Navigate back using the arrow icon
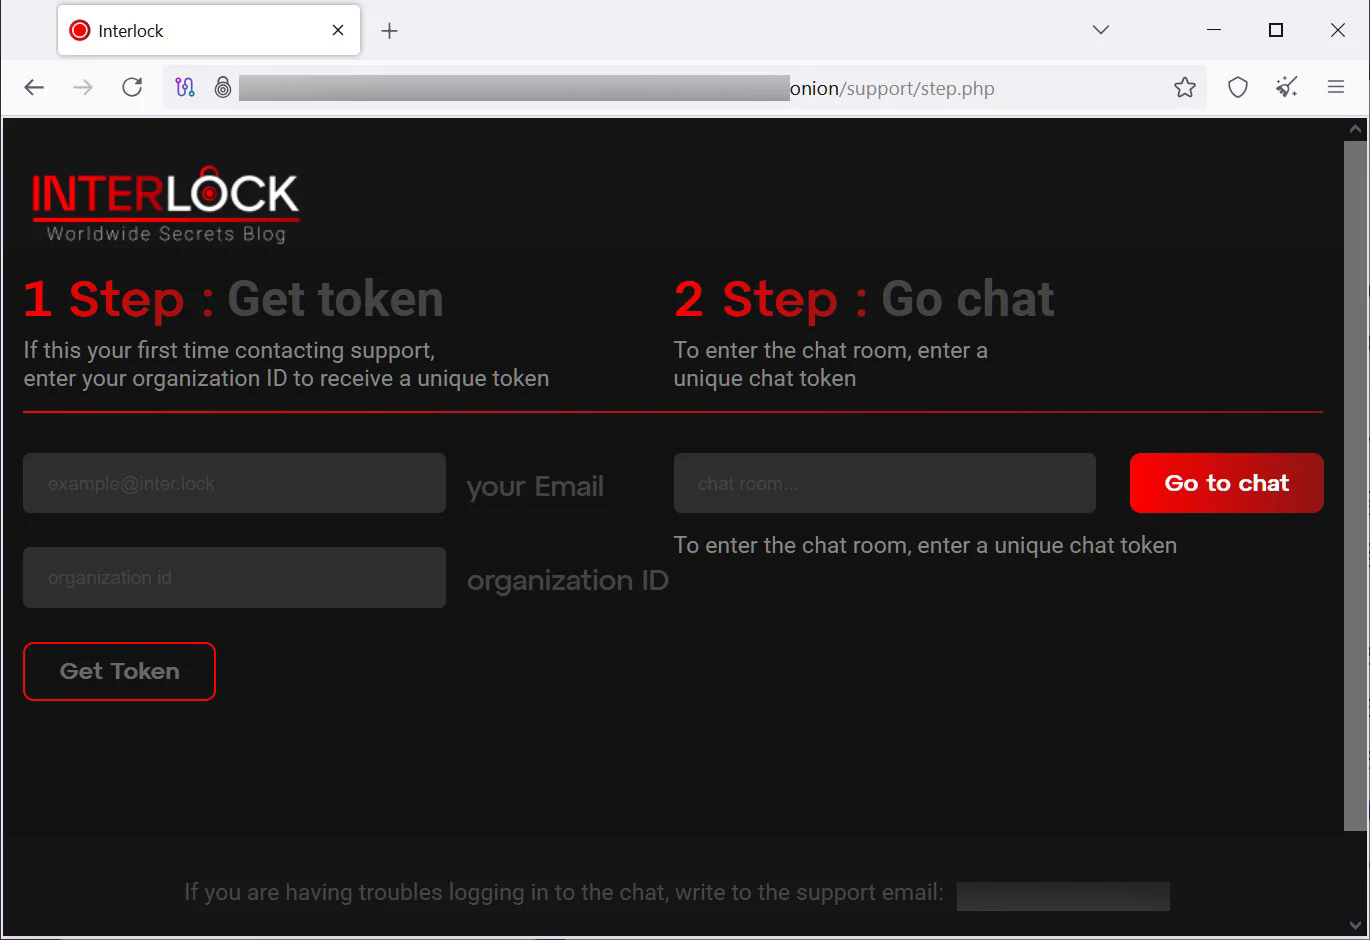1370x940 pixels. pyautogui.click(x=34, y=87)
